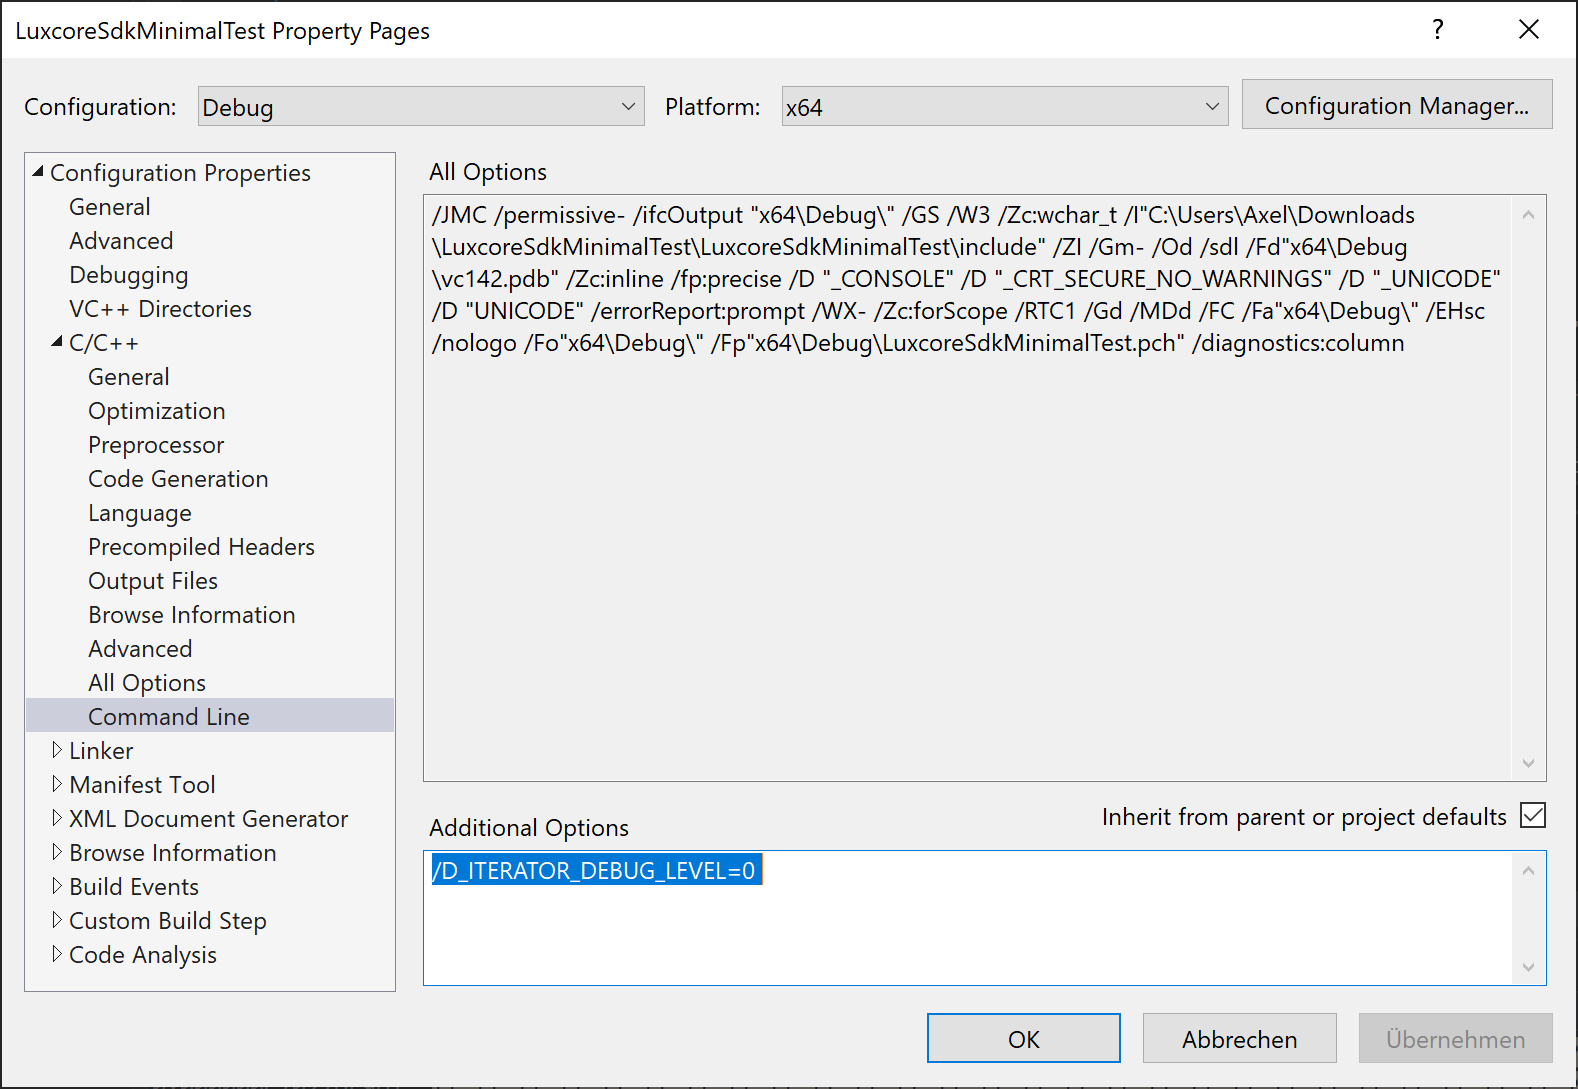1578x1089 pixels.
Task: Select the Code Generation page
Action: coord(178,479)
